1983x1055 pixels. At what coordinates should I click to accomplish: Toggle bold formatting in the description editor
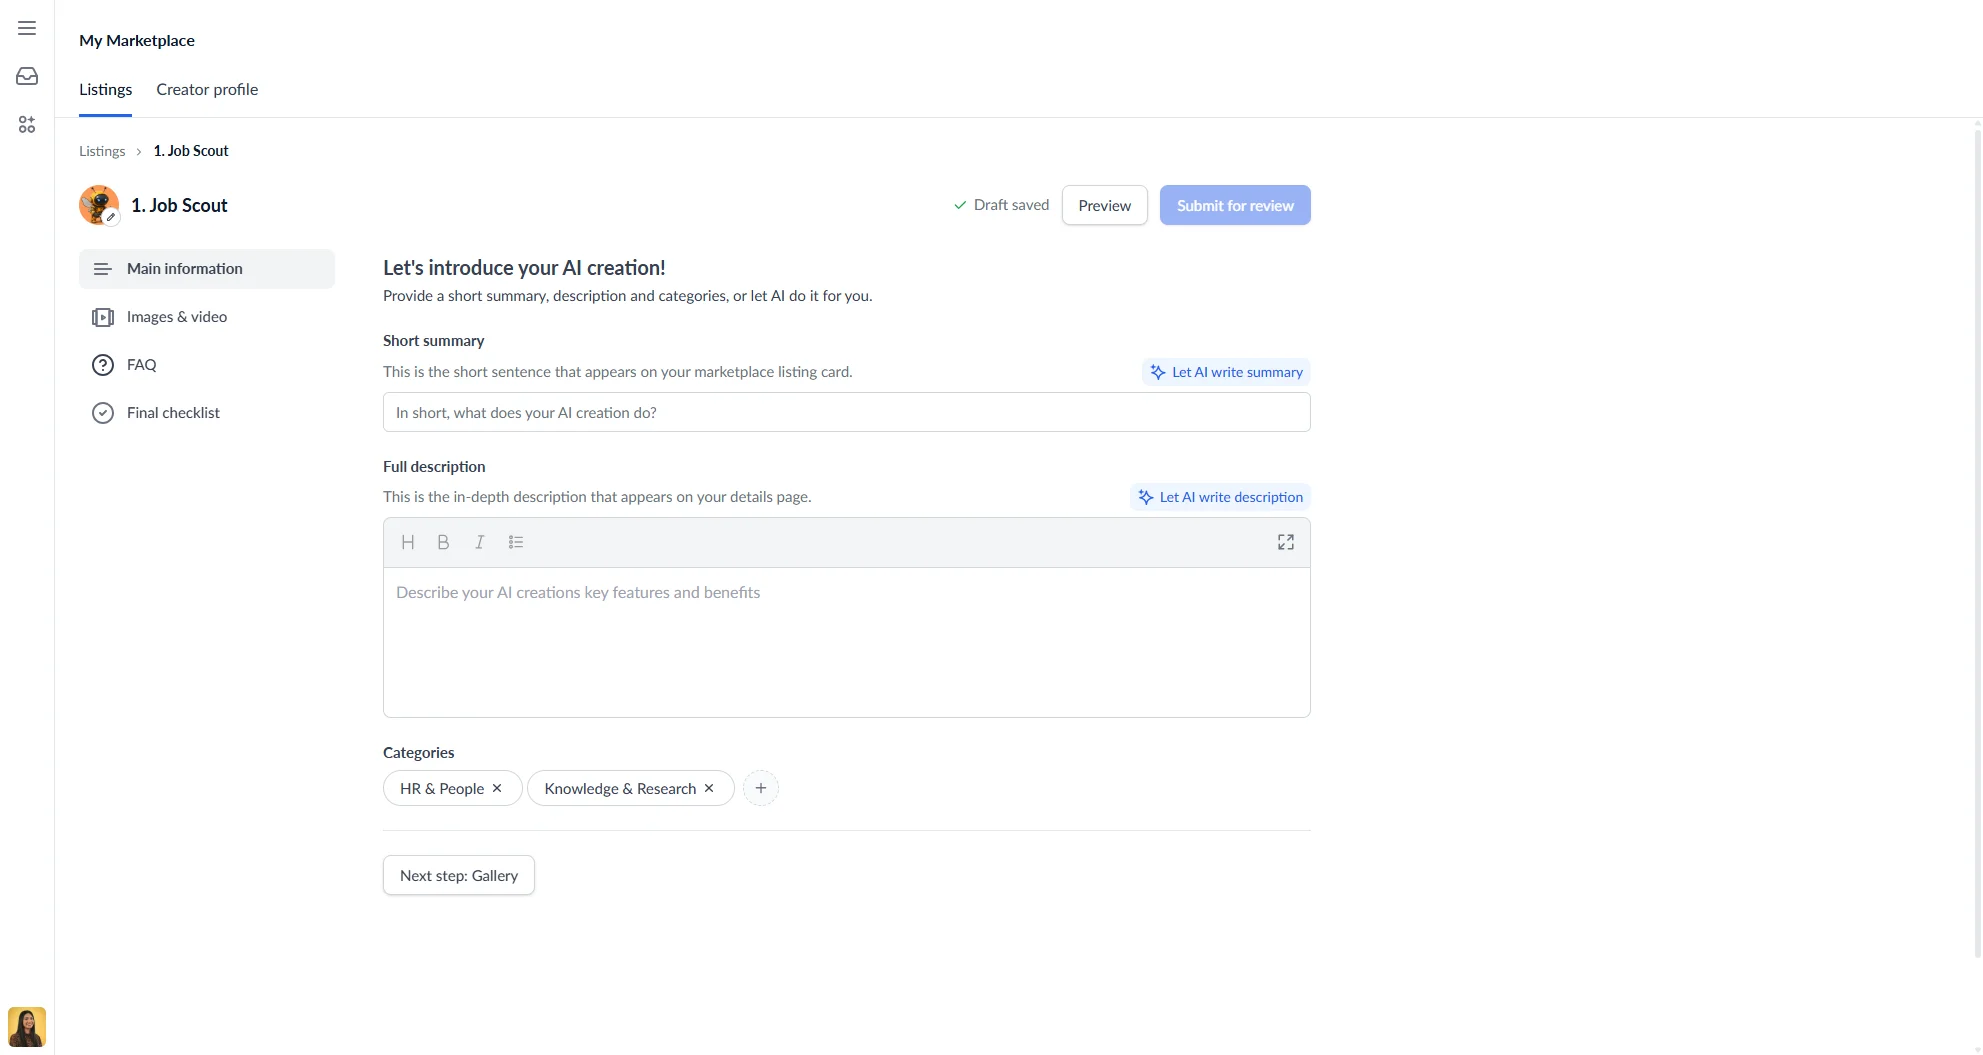click(443, 541)
